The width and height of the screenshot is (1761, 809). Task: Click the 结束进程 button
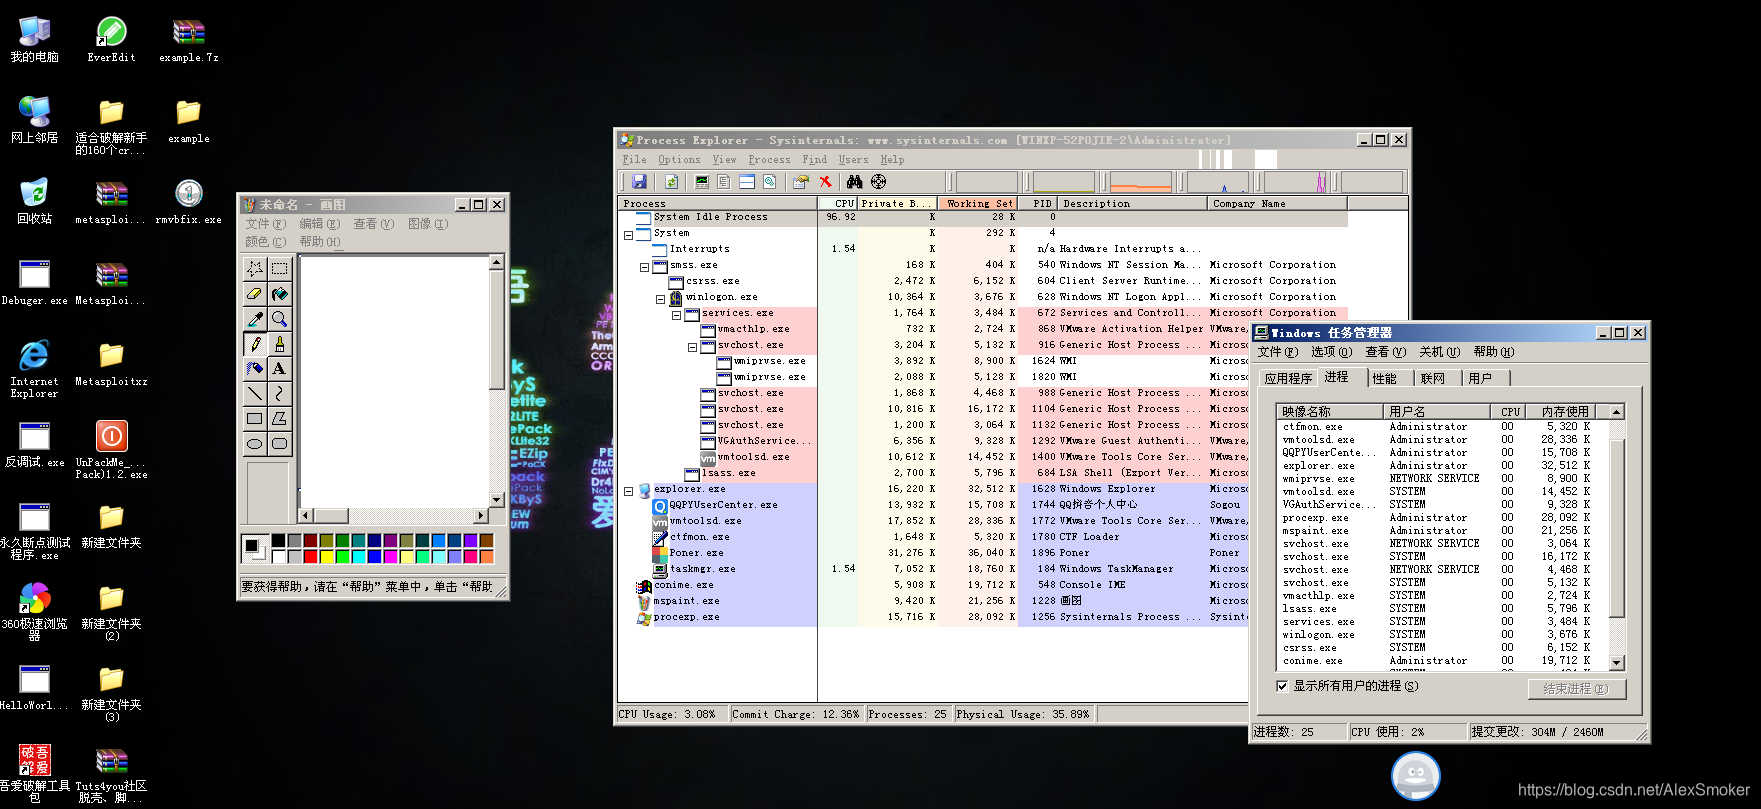[1577, 689]
